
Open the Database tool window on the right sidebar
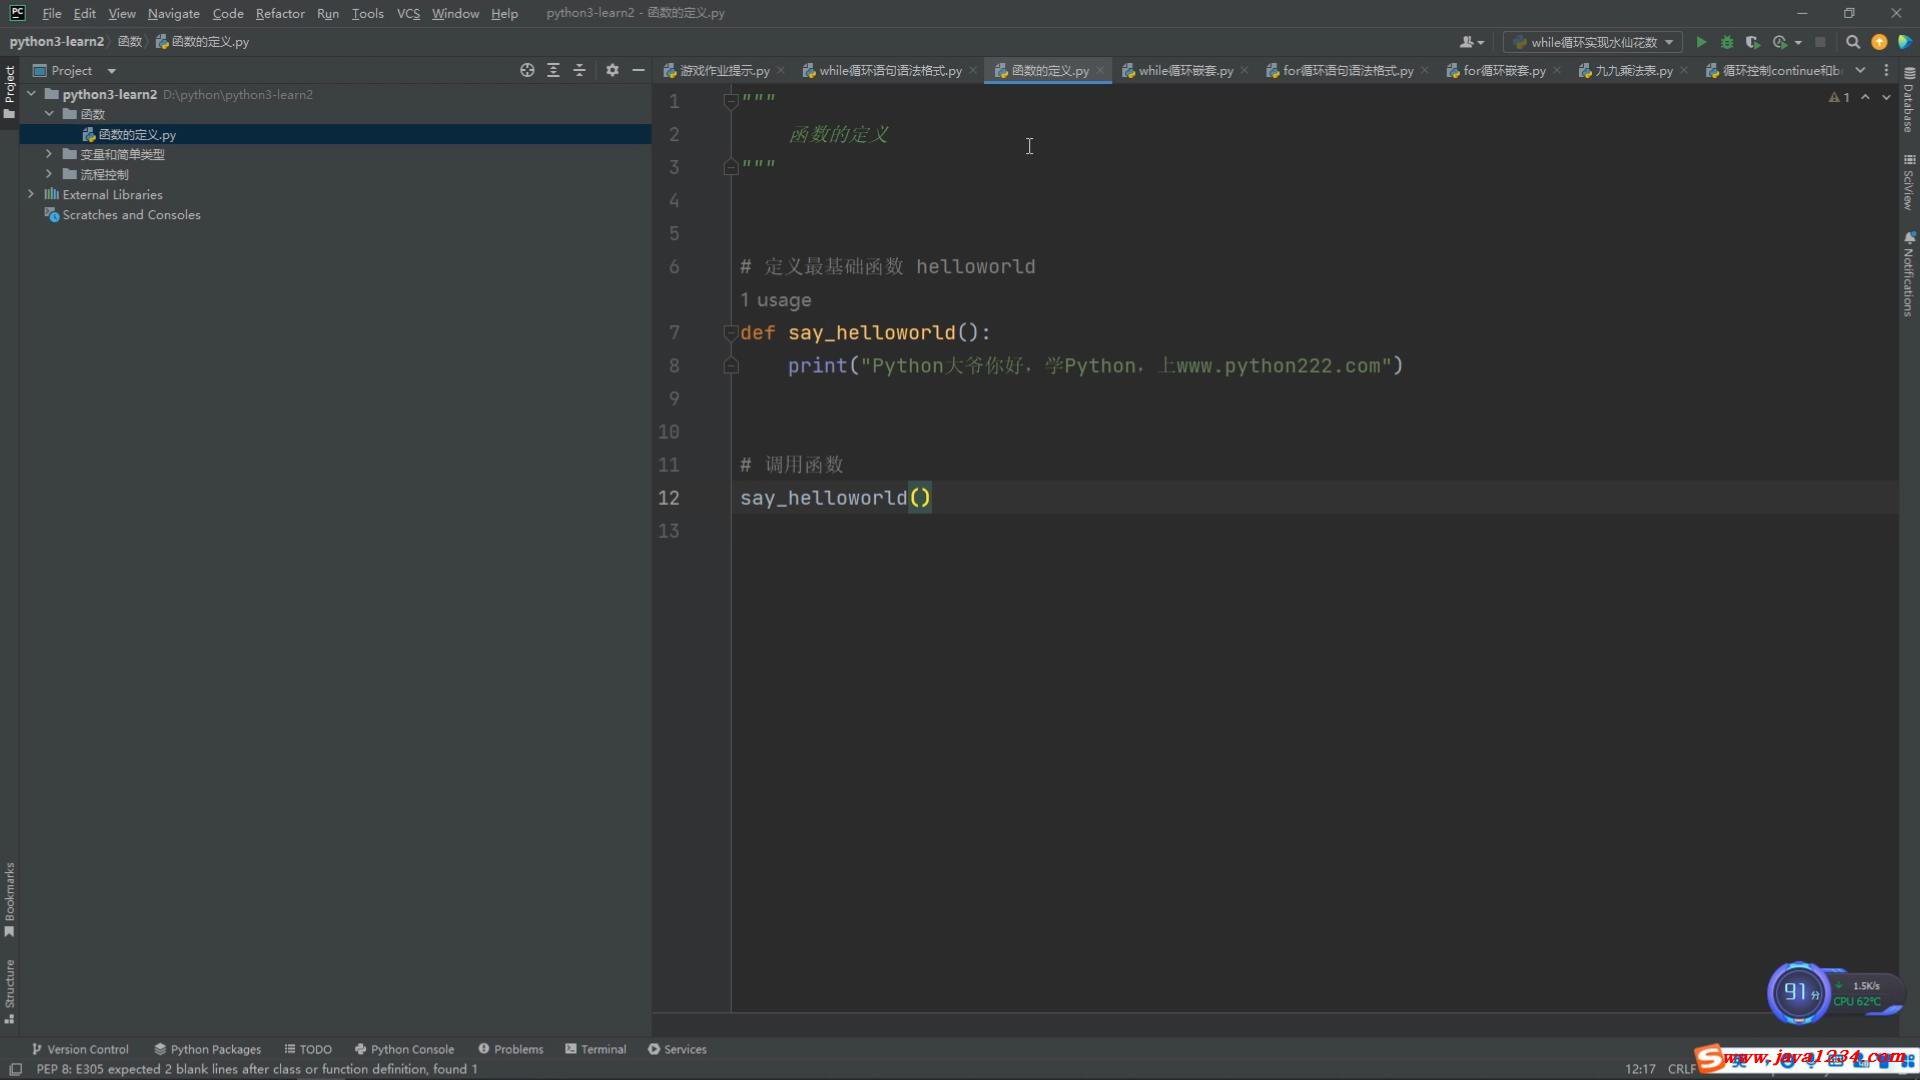[1909, 100]
